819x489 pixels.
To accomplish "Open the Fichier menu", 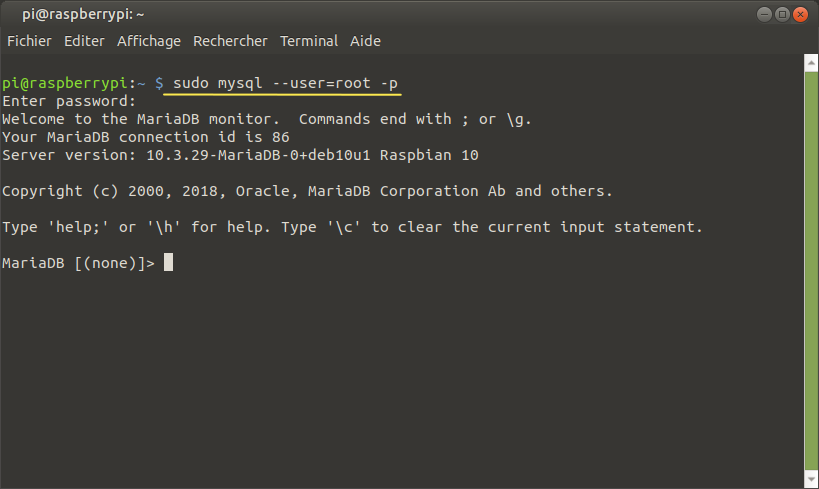I will click(x=29, y=41).
